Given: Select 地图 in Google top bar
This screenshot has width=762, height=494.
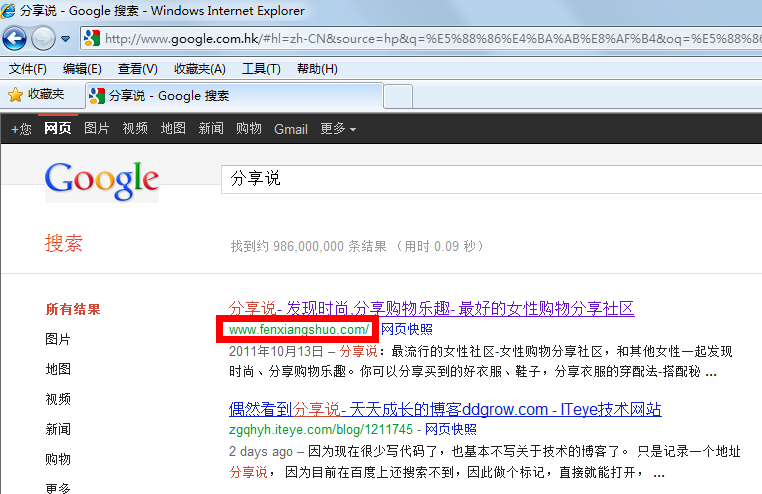Looking at the screenshot, I should click(173, 128).
